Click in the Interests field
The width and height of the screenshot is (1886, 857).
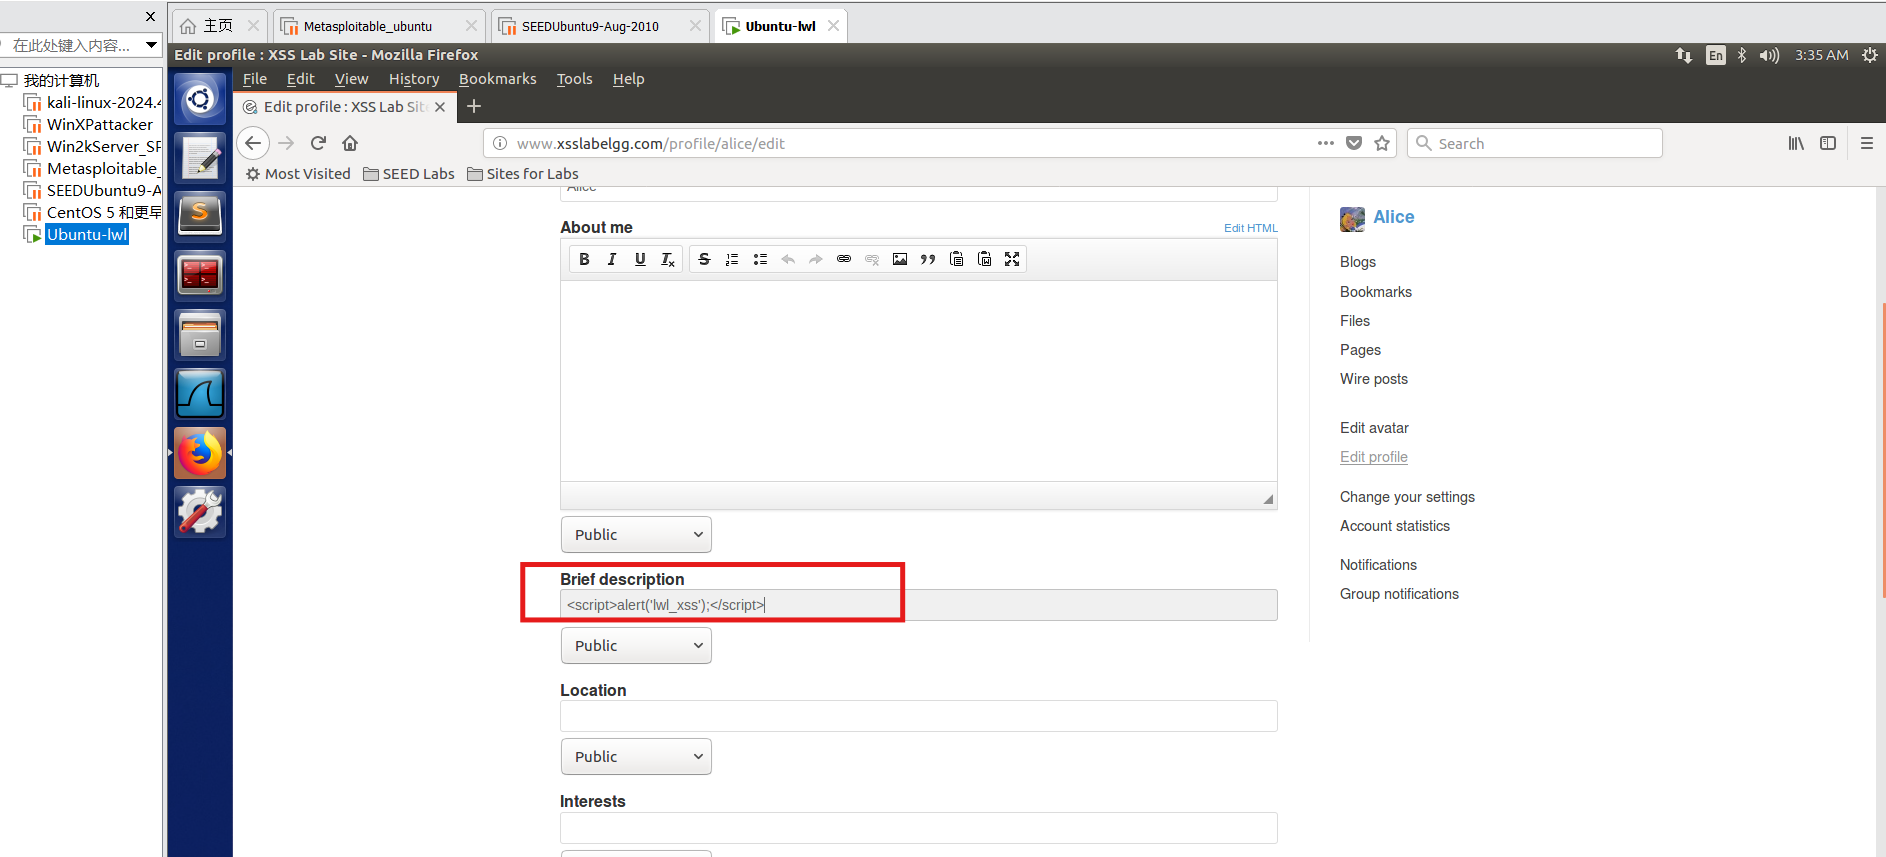click(x=918, y=827)
